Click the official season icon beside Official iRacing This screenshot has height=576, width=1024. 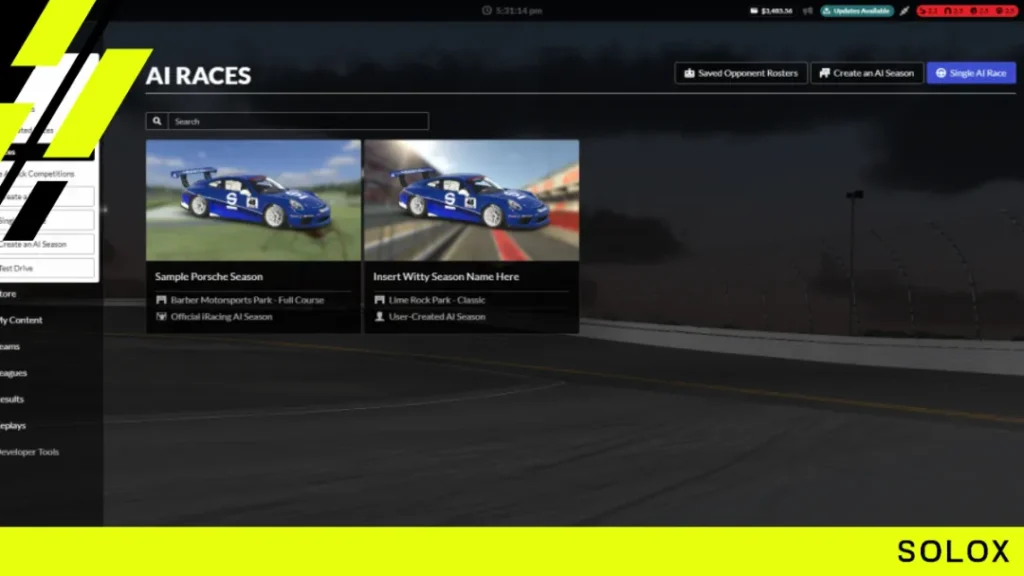click(x=161, y=317)
